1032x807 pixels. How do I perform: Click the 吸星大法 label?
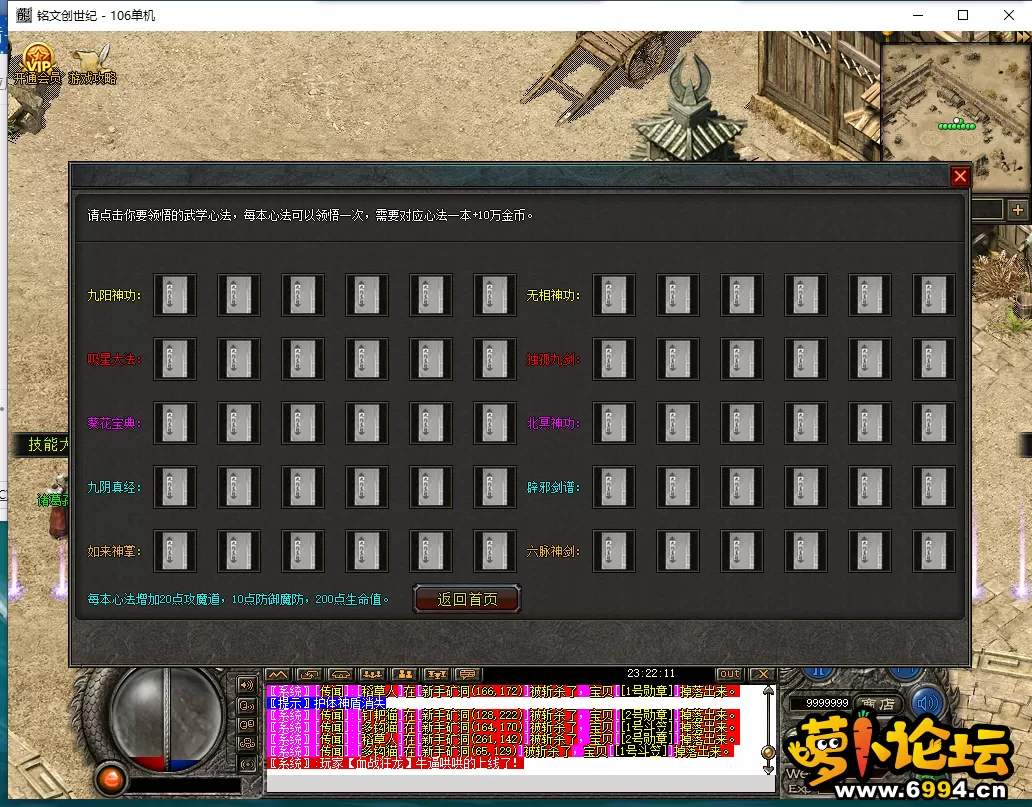pyautogui.click(x=114, y=359)
